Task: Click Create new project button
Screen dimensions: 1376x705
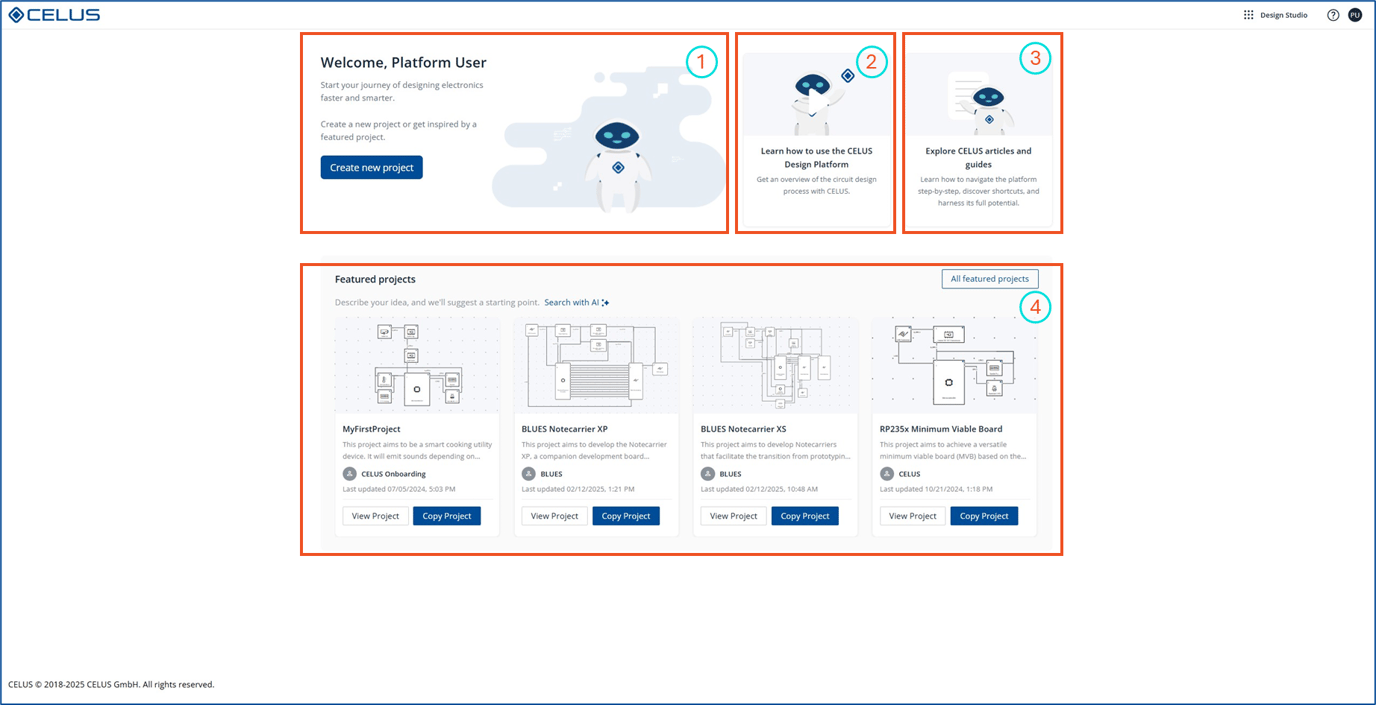Action: (x=371, y=167)
